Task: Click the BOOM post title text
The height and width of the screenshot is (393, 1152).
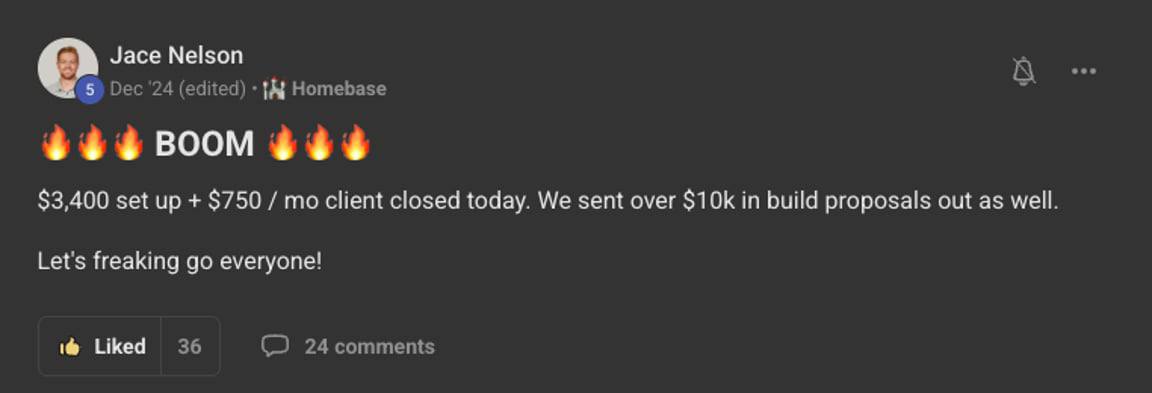Action: click(x=204, y=144)
